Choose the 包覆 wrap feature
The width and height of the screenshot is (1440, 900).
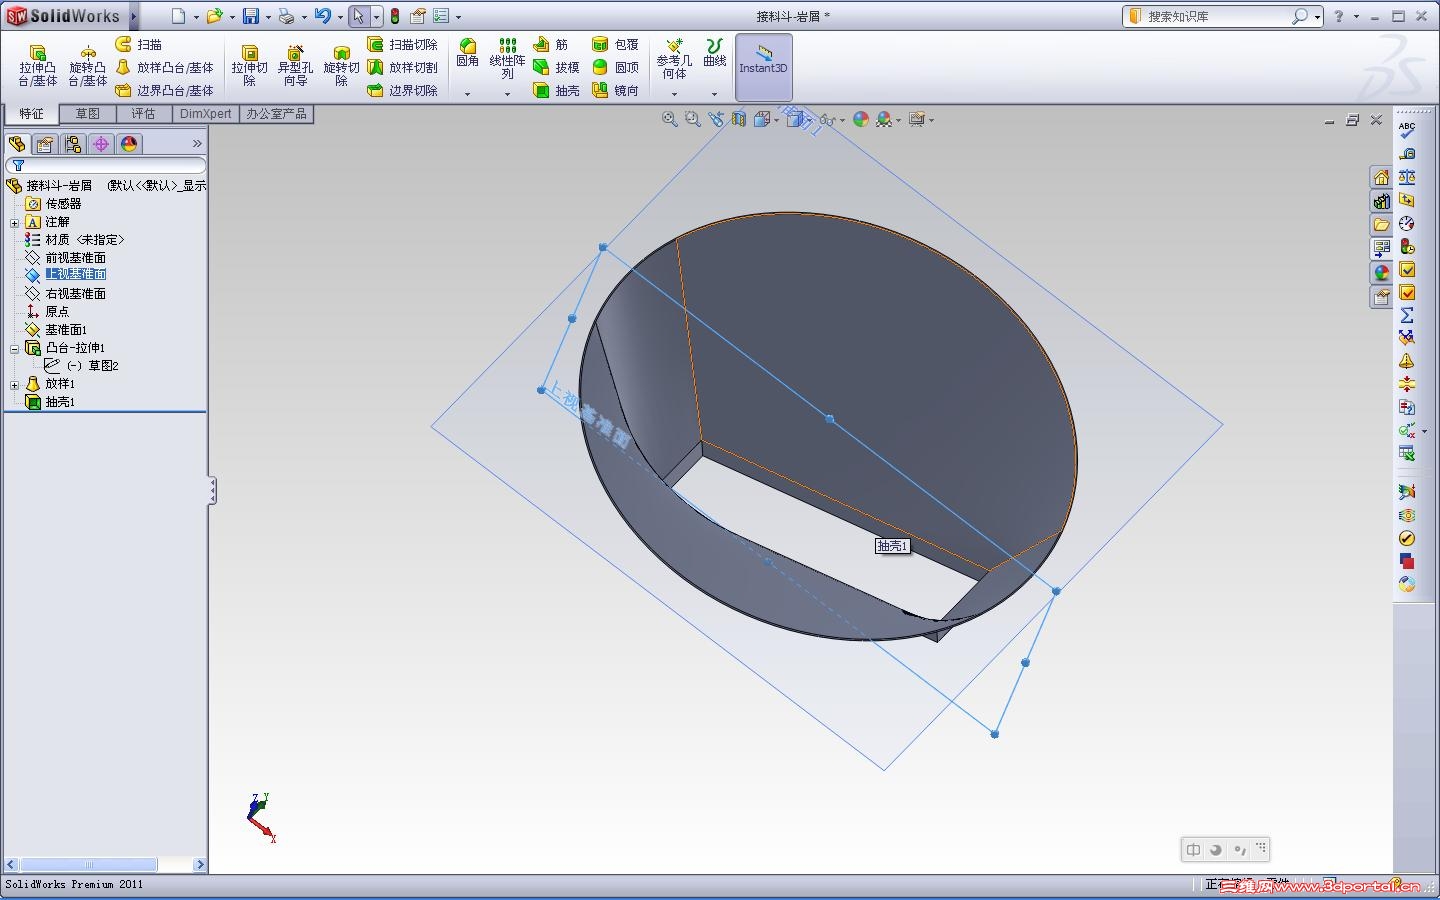(615, 44)
